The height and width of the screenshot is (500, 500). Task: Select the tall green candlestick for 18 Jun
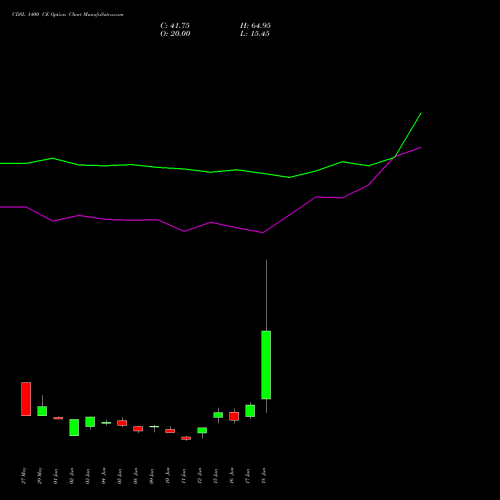(266, 365)
